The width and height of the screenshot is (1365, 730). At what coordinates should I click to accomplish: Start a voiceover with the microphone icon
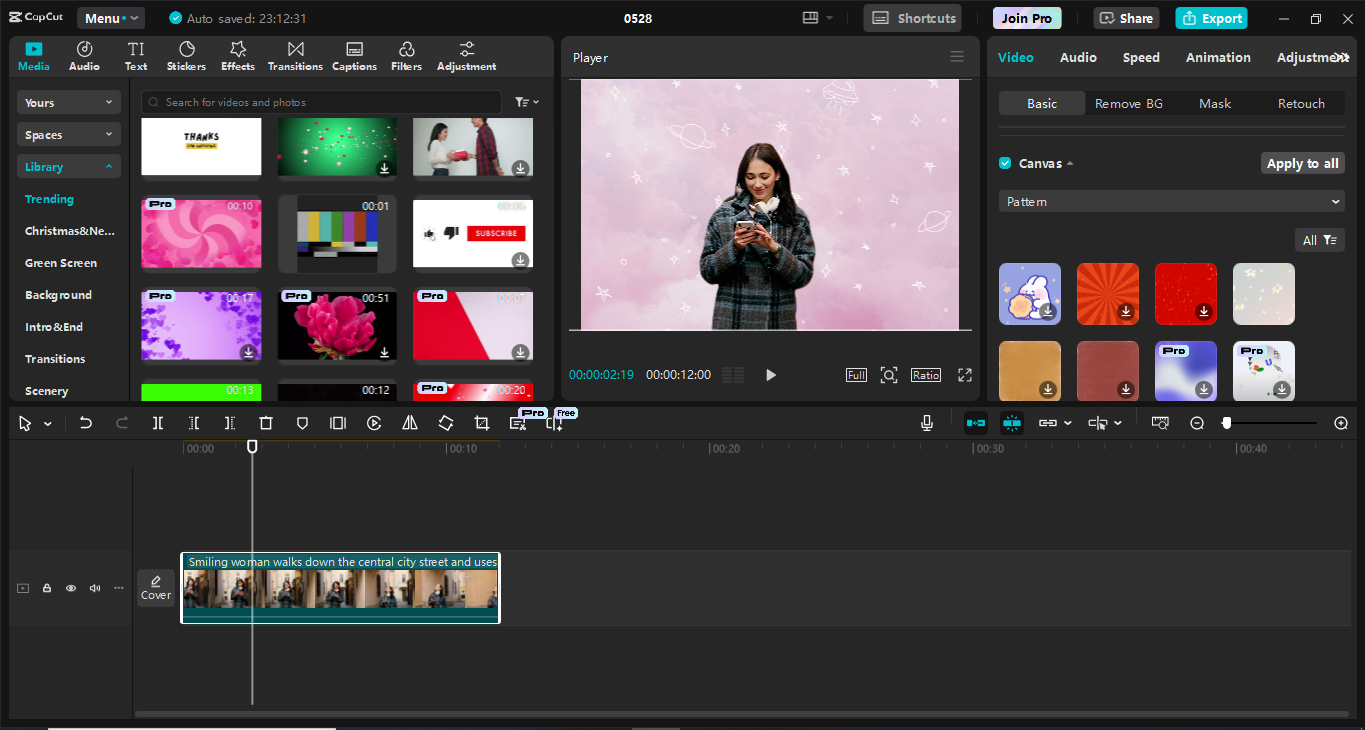tap(926, 422)
